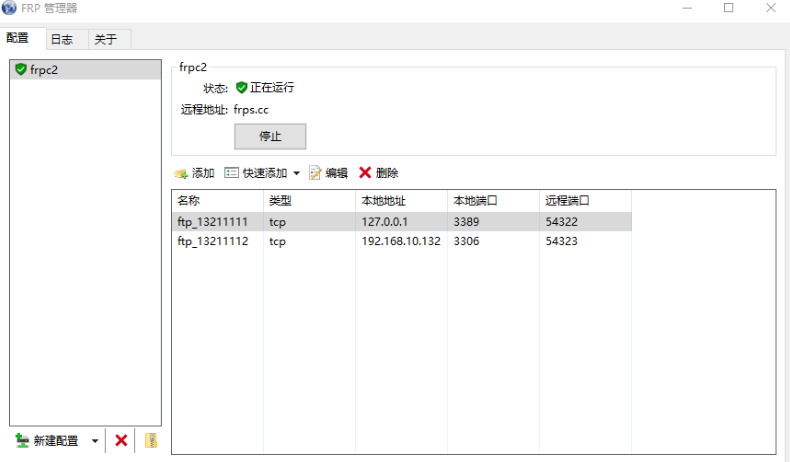
Task: Open the 快速添加 dropdown arrow
Action: pos(296,173)
